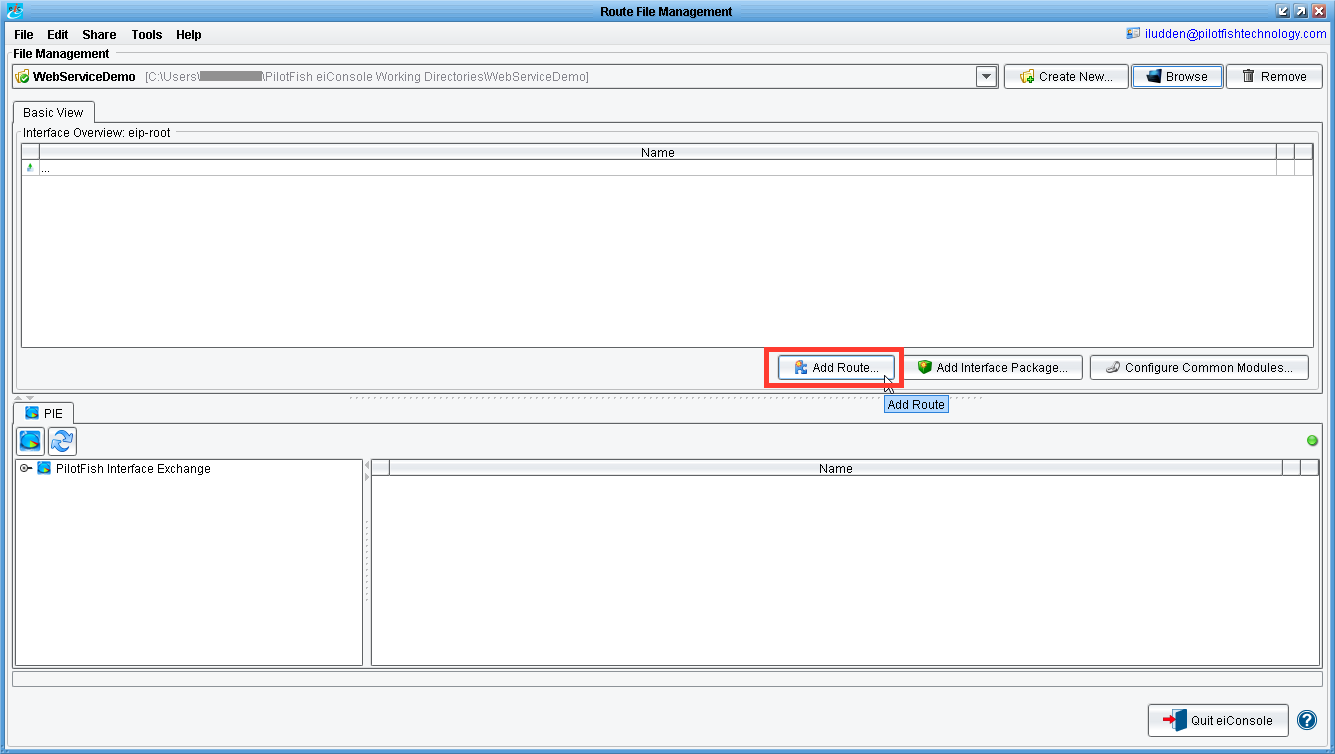Open the File menu
This screenshot has height=754, width=1335.
[x=24, y=34]
